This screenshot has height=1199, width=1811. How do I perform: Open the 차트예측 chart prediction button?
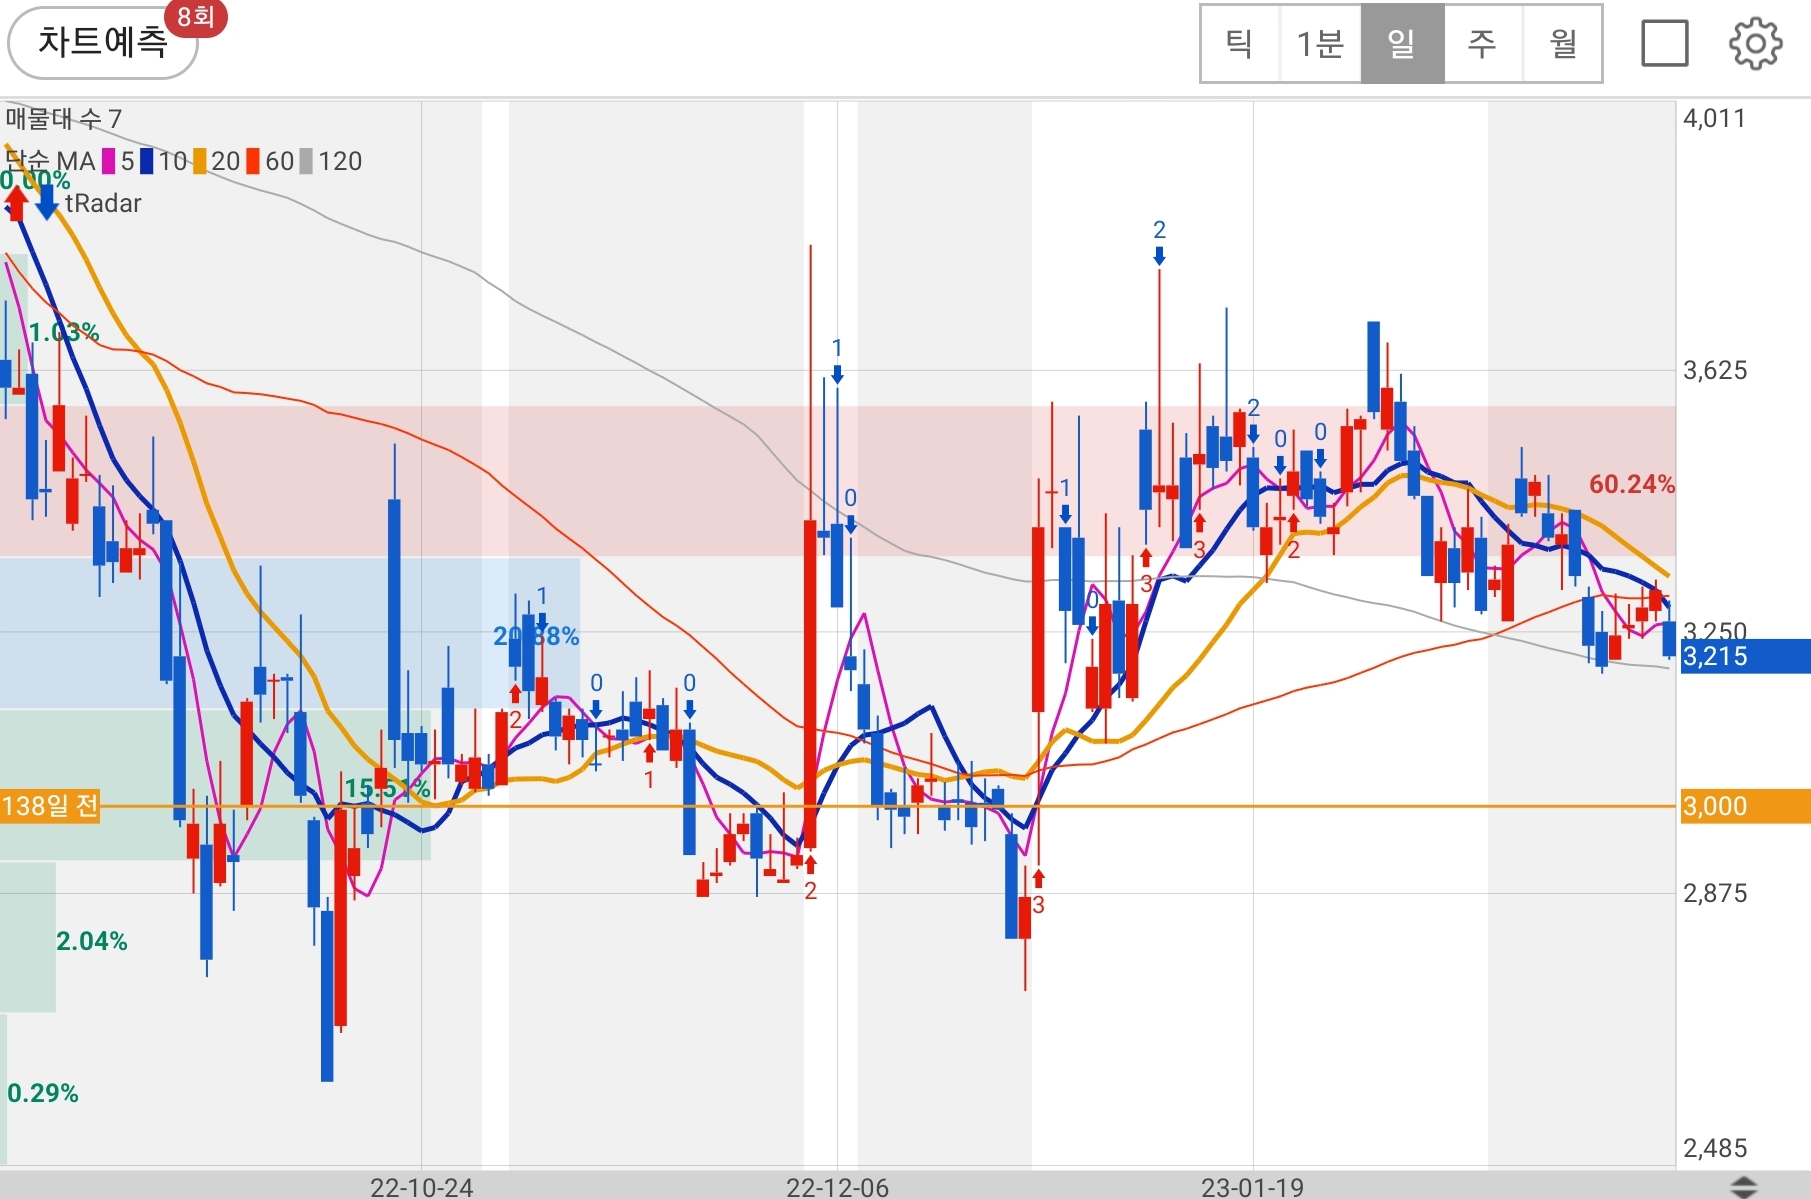(102, 43)
